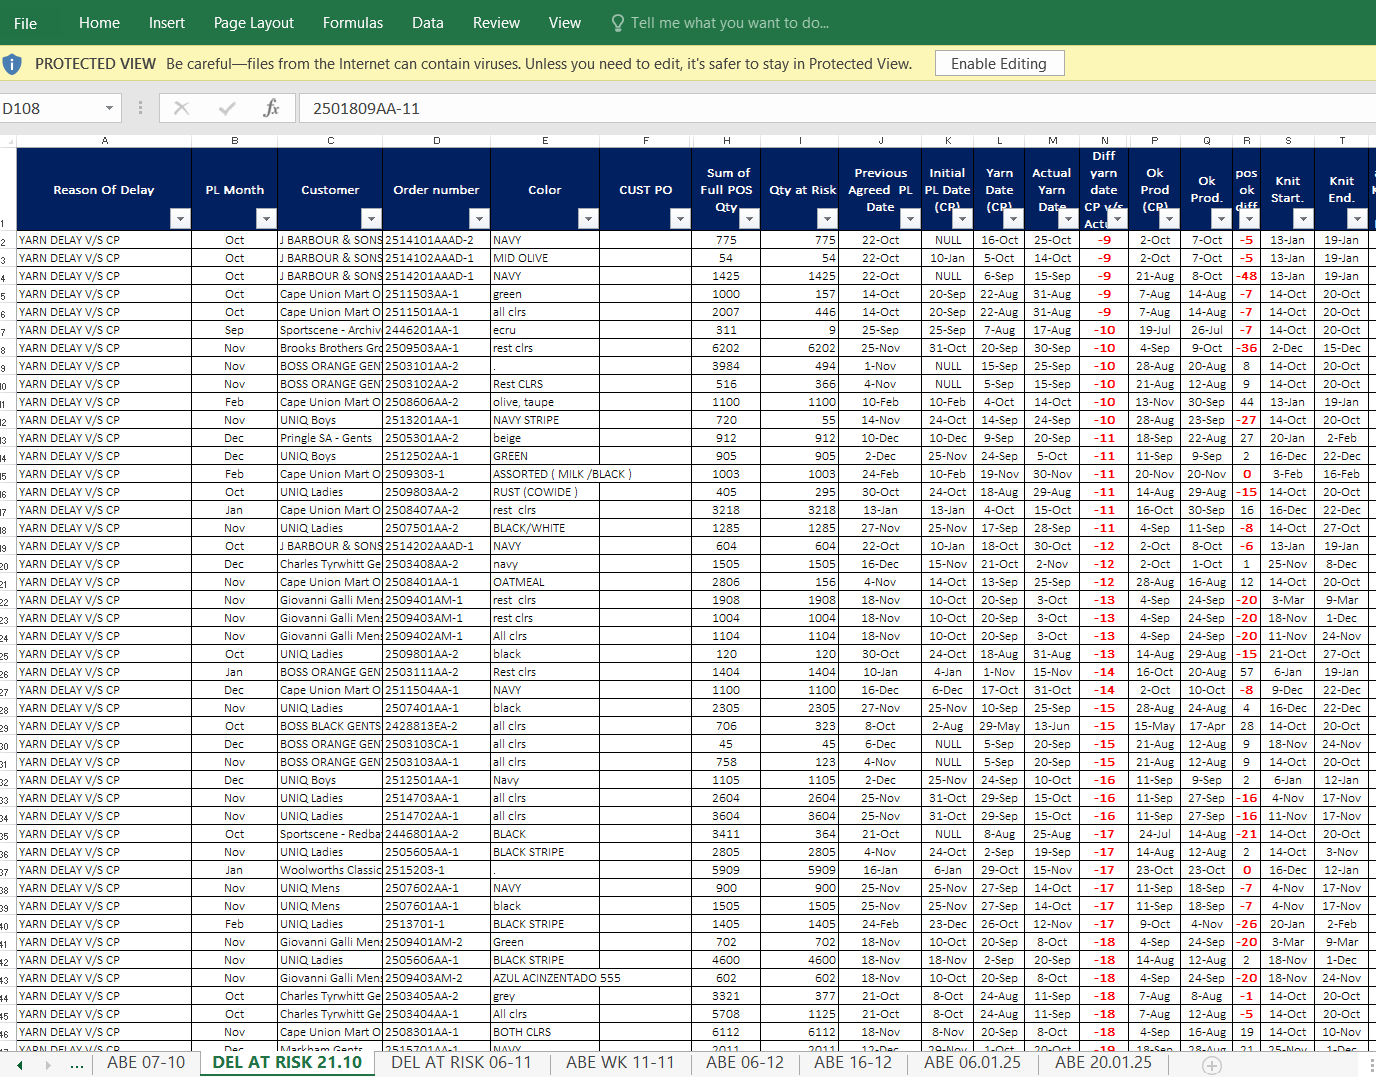Open the PL Month filter dropdown
1376x1077 pixels.
pyautogui.click(x=266, y=218)
